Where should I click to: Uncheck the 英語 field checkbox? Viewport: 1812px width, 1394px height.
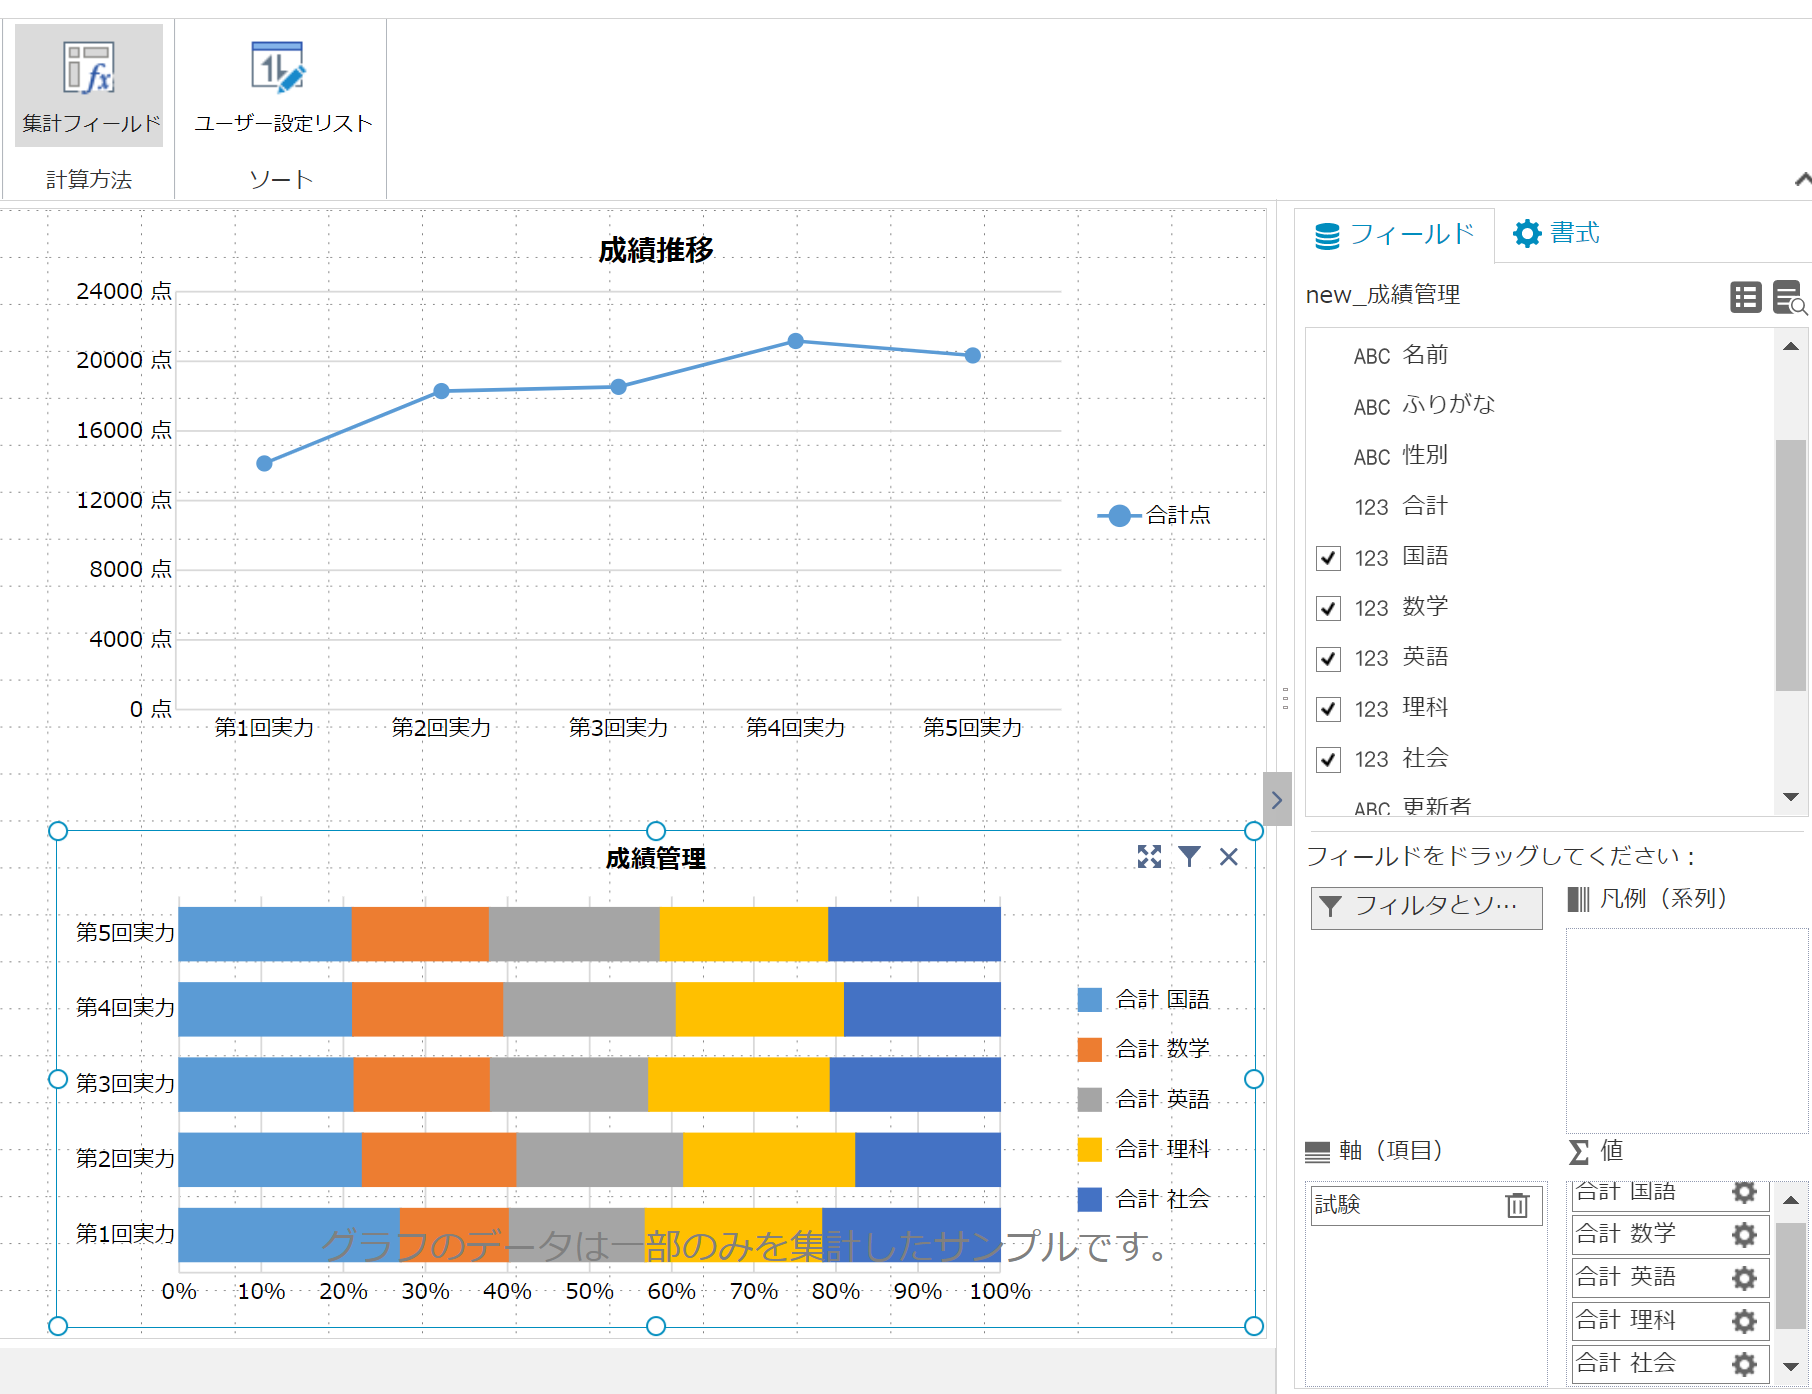pyautogui.click(x=1328, y=659)
